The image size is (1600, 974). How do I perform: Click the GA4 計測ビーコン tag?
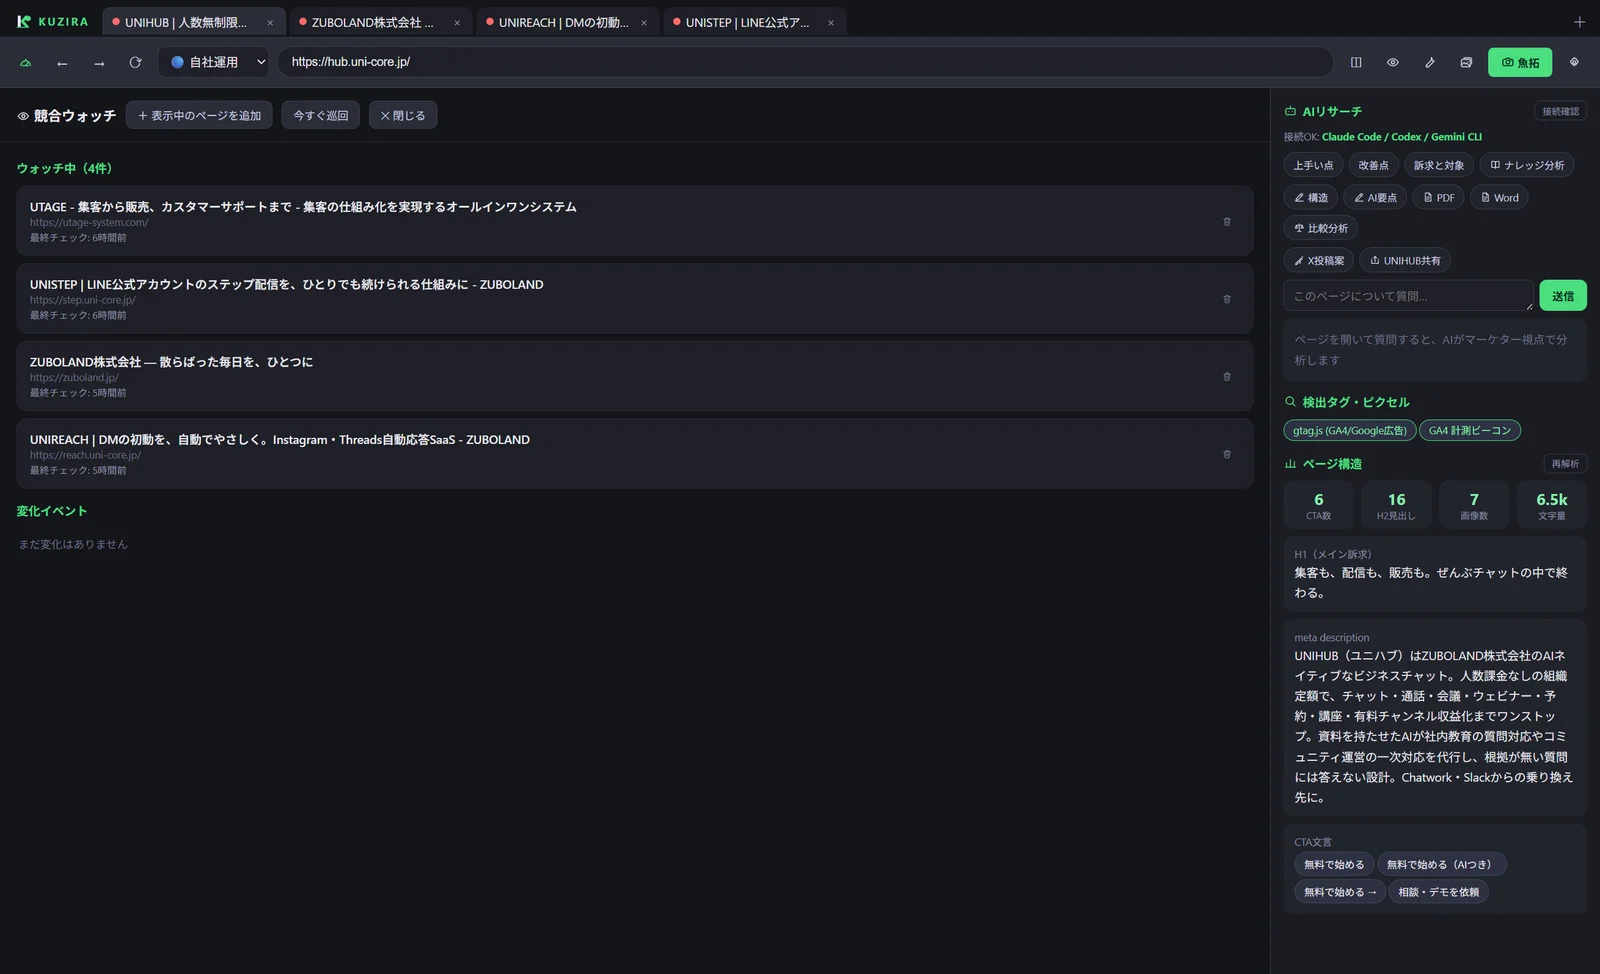(x=1470, y=430)
